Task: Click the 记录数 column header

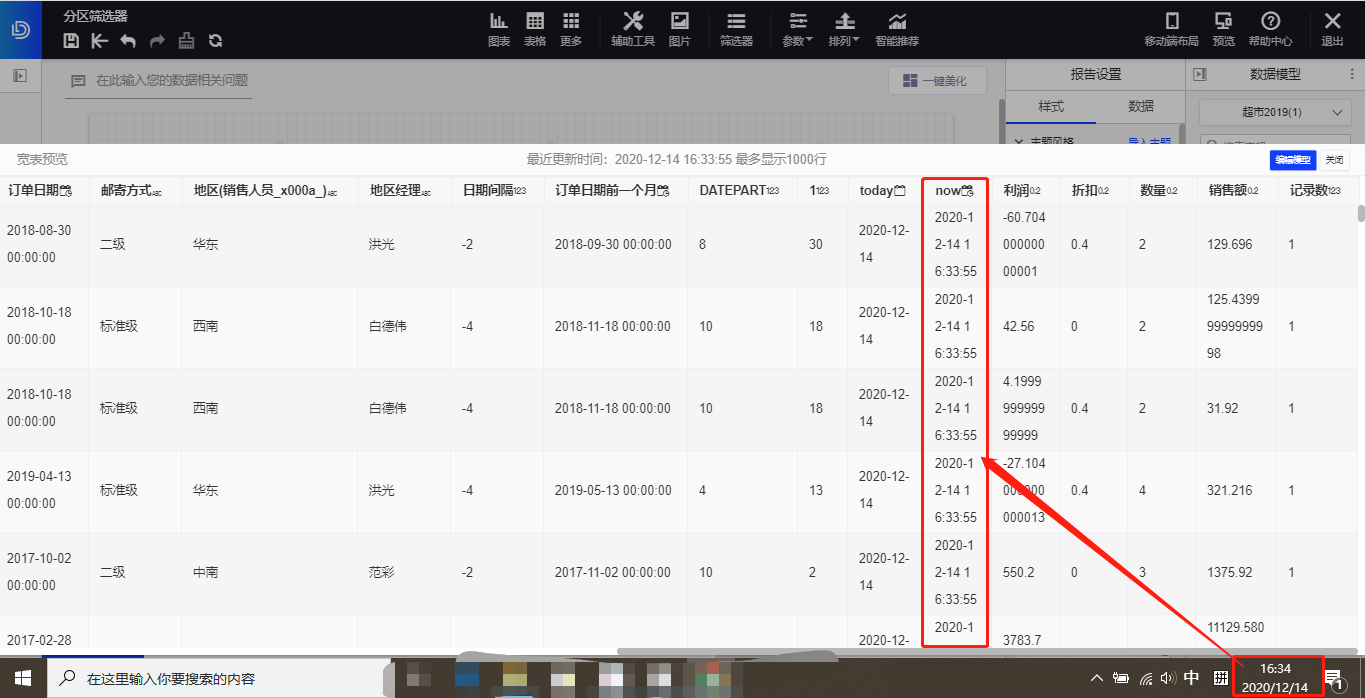Action: [x=1315, y=190]
